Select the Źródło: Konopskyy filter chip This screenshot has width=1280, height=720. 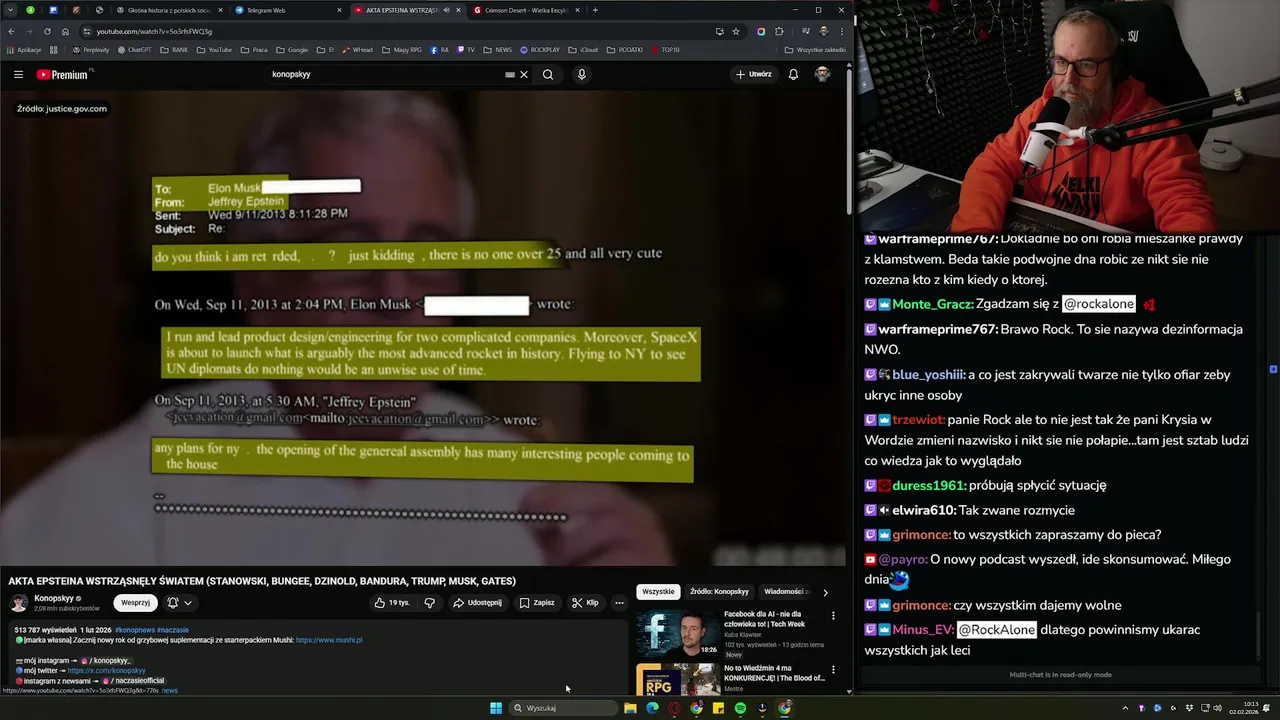pyautogui.click(x=719, y=592)
